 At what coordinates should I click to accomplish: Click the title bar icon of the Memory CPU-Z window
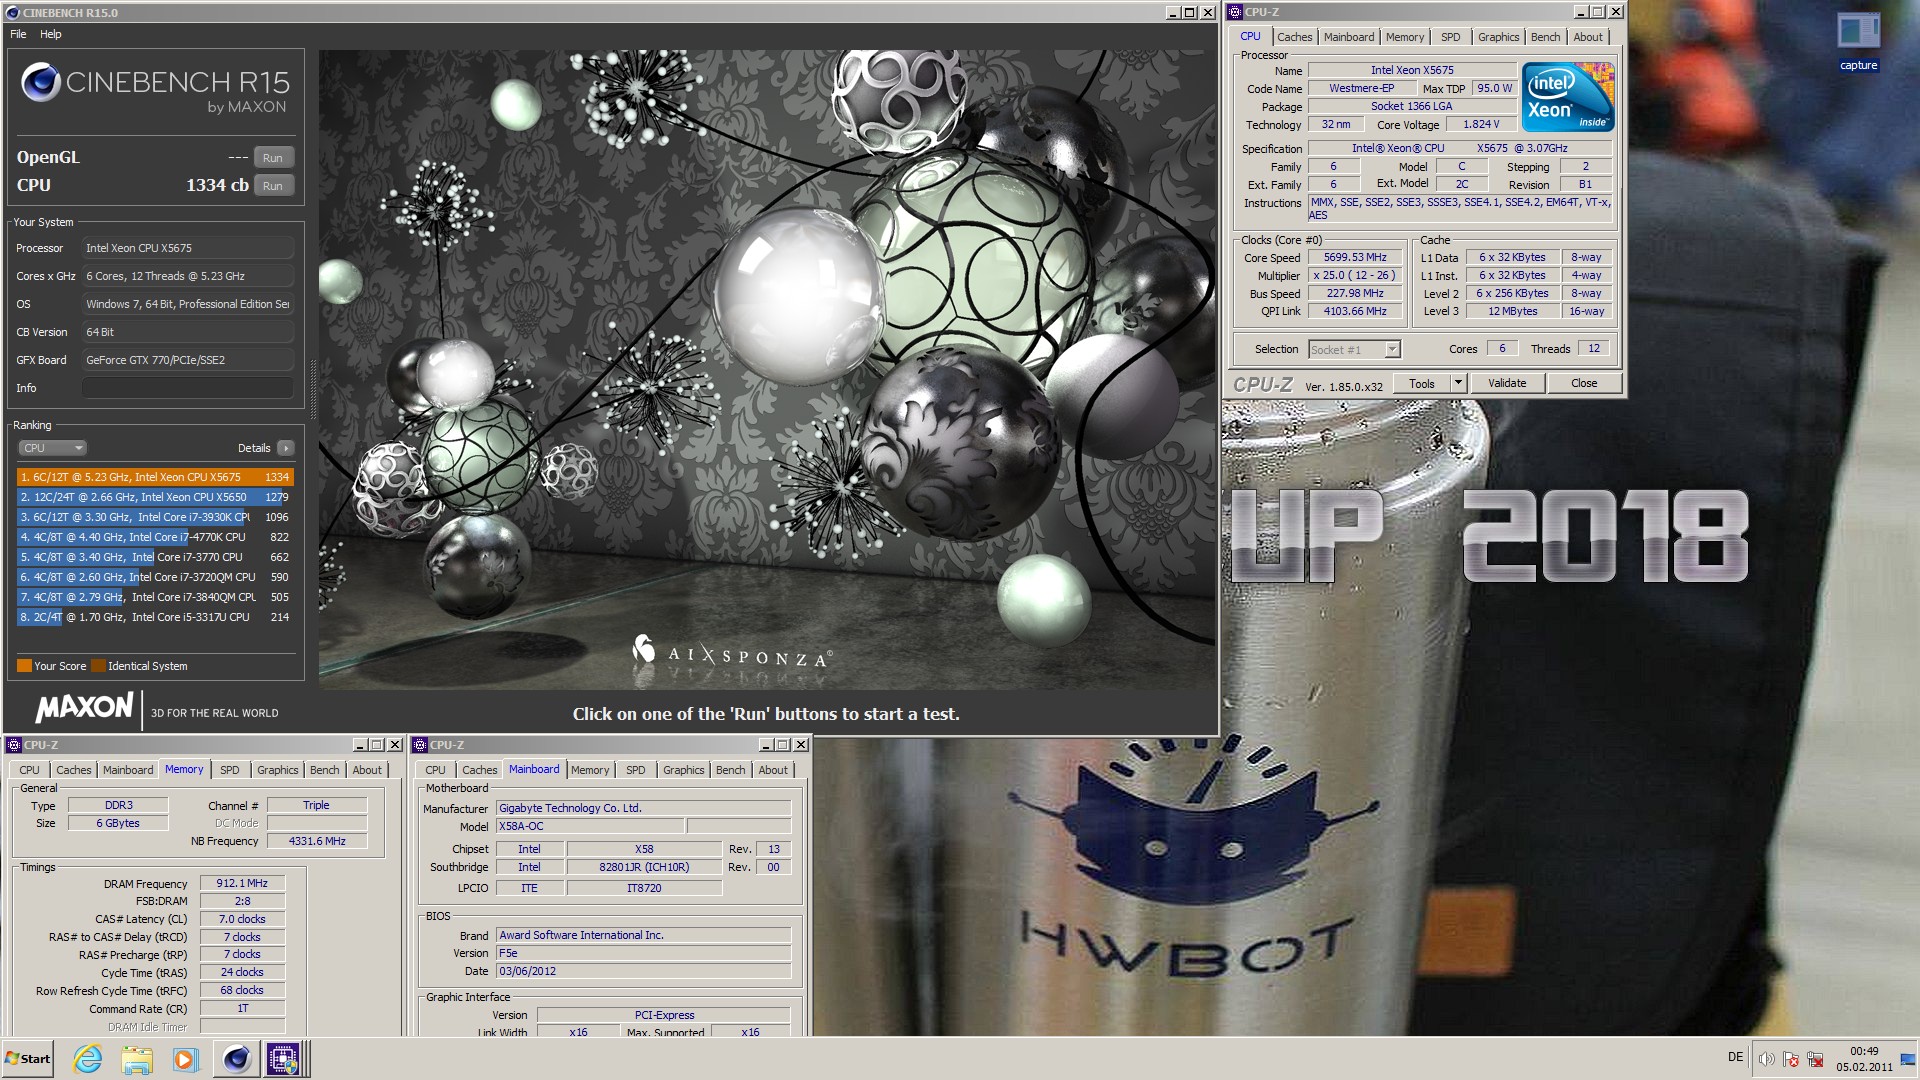[x=14, y=745]
